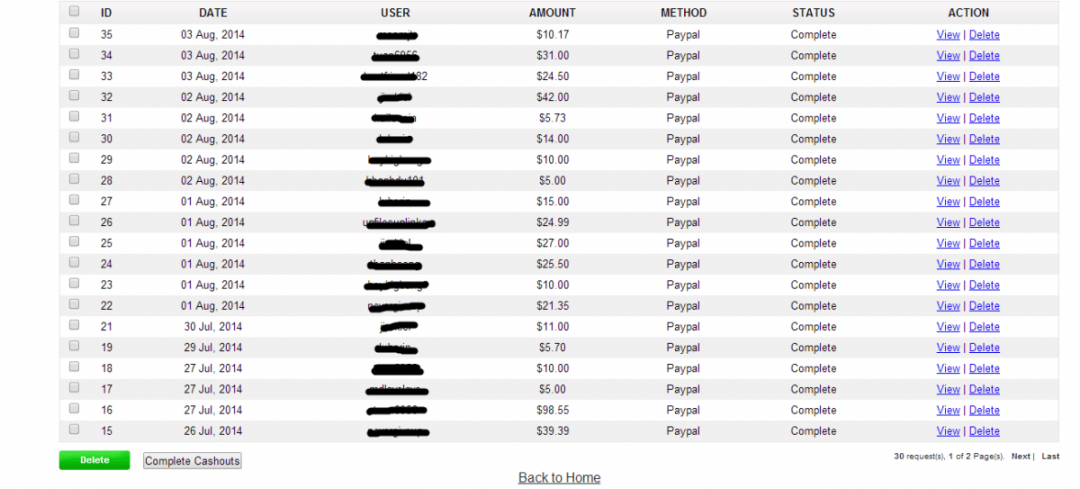This screenshot has height=489, width=1080.
Task: View the $39.39 request ID 15
Action: tap(948, 431)
